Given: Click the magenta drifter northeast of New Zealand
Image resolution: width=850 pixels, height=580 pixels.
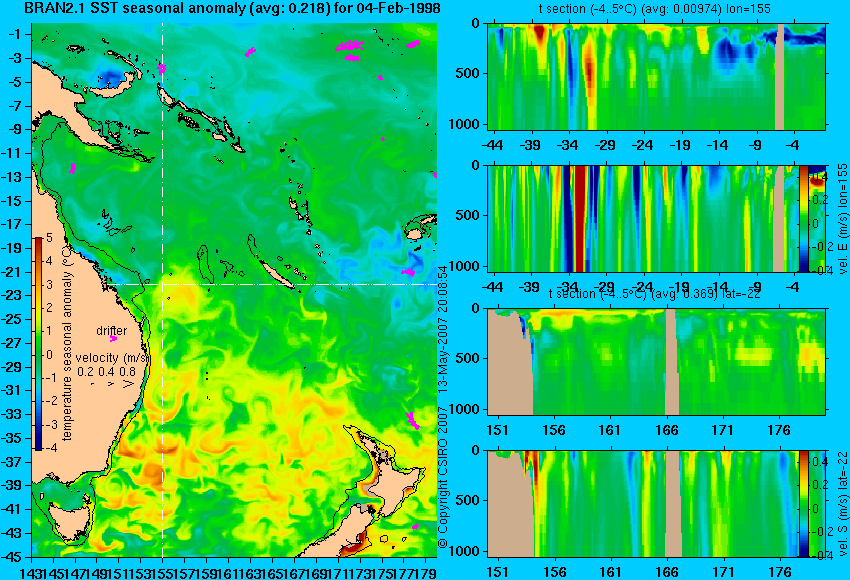Looking at the screenshot, I should click(413, 420).
